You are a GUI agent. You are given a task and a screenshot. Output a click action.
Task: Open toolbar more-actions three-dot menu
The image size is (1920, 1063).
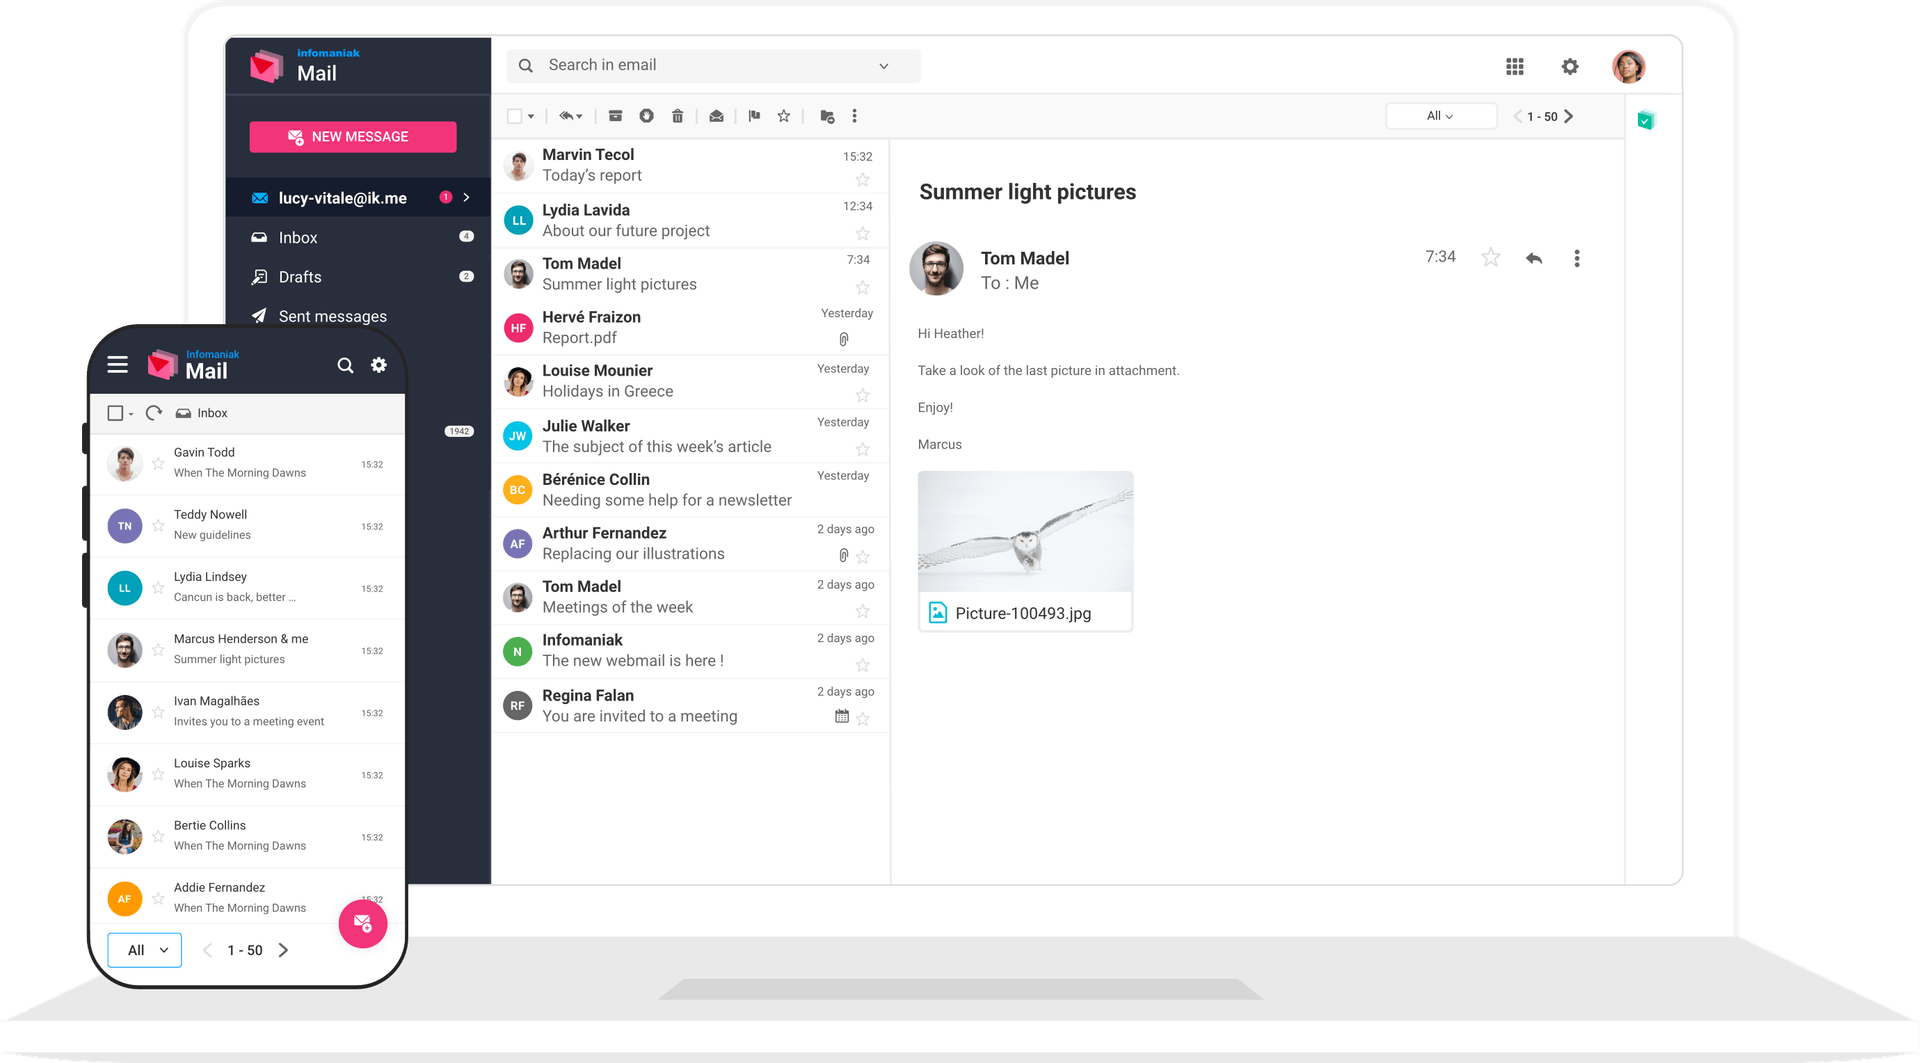pyautogui.click(x=854, y=116)
